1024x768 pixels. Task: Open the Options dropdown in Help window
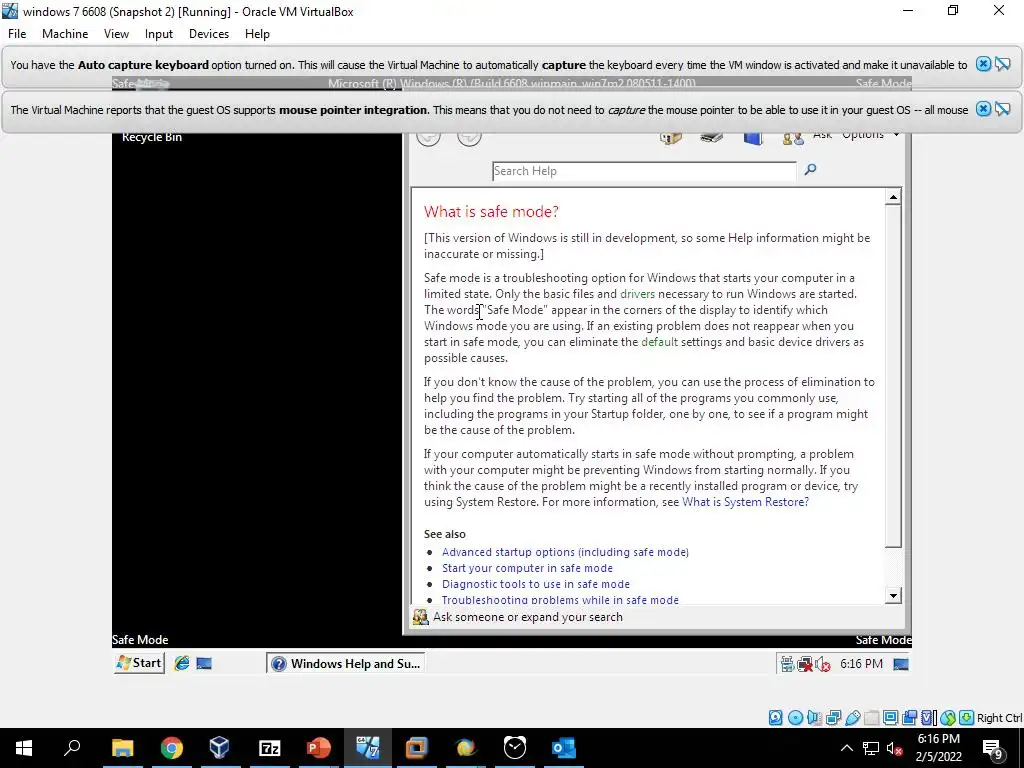871,135
